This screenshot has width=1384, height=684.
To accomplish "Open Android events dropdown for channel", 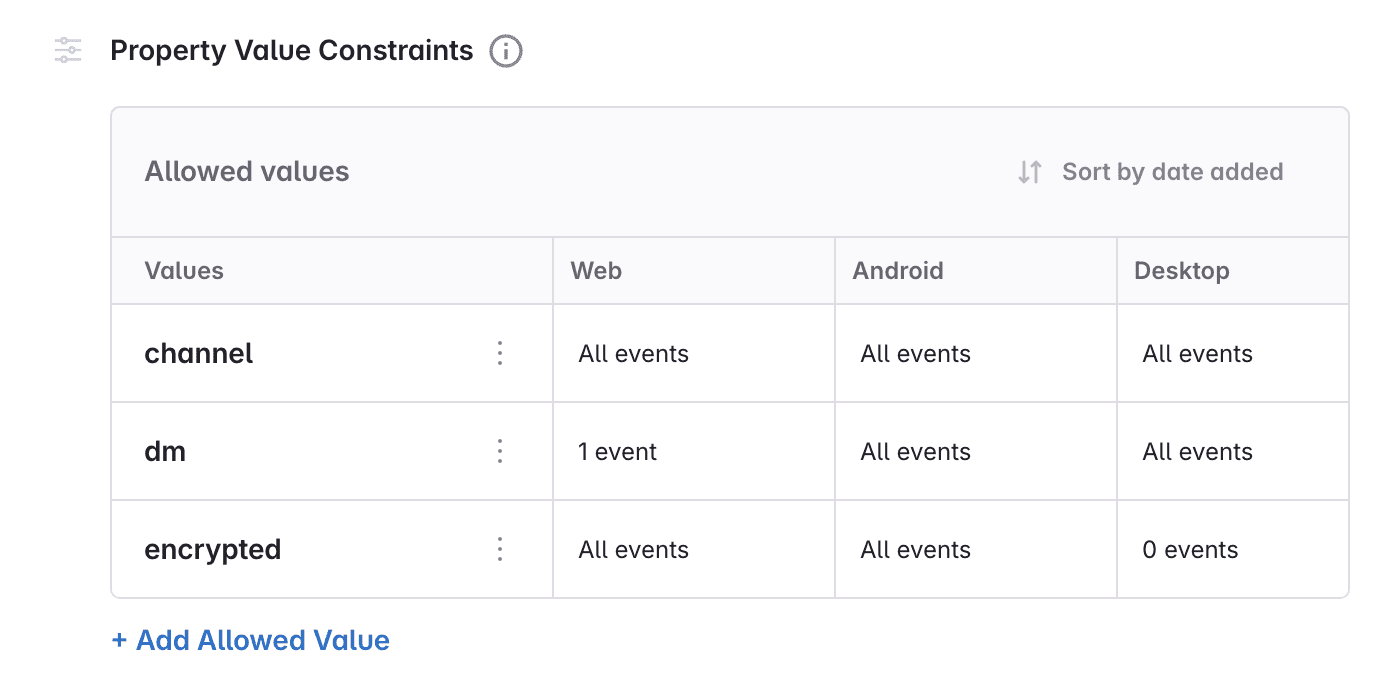I will pyautogui.click(x=915, y=354).
